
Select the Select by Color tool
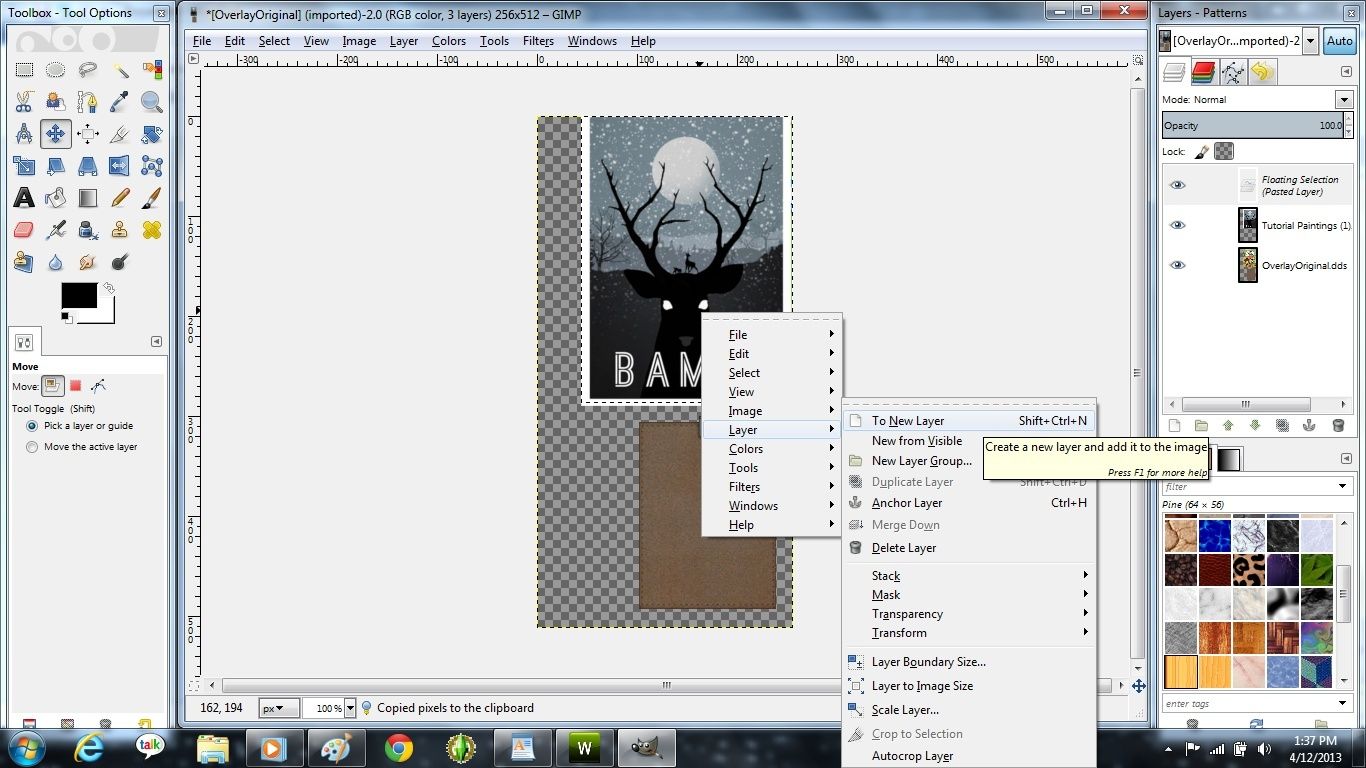152,70
